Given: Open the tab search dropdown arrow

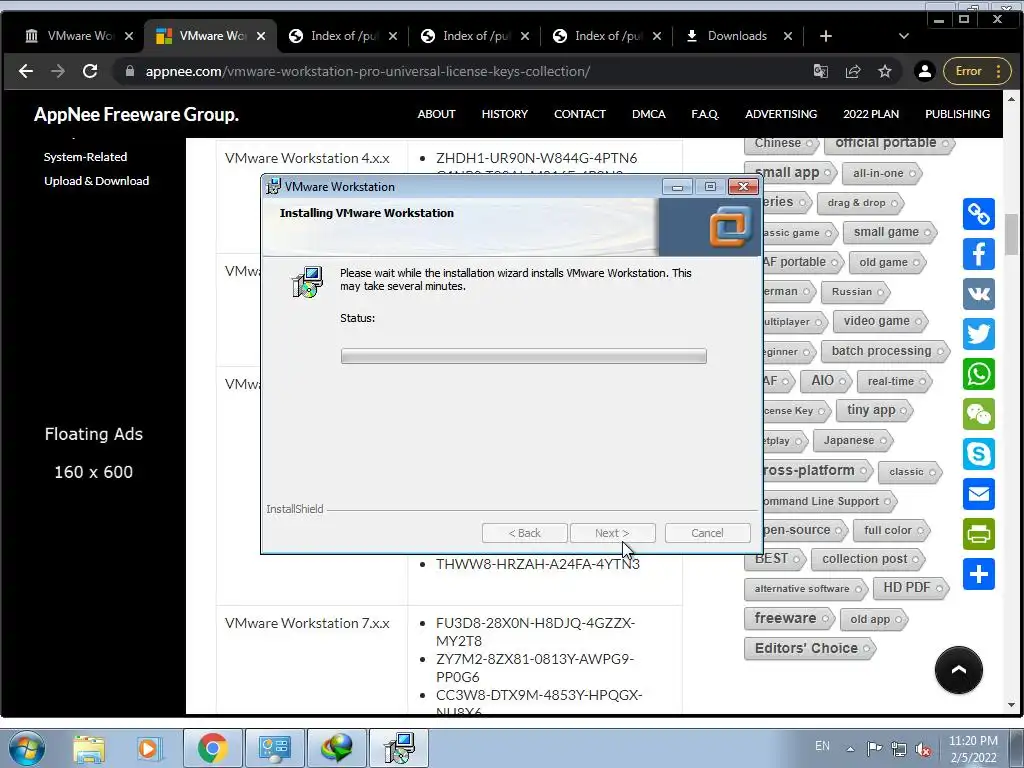Looking at the screenshot, I should [904, 36].
